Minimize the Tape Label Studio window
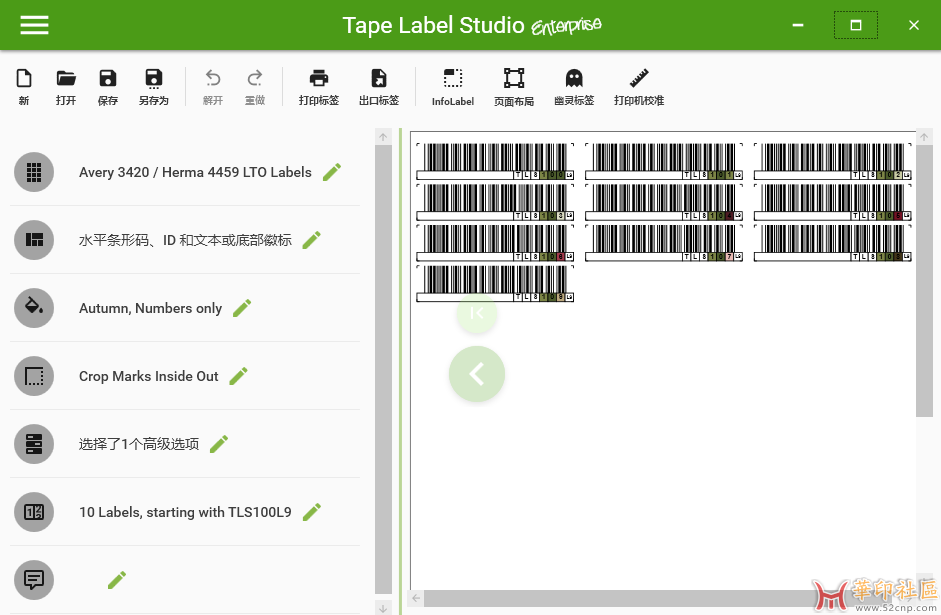Viewport: 941px width, 615px height. click(x=798, y=25)
